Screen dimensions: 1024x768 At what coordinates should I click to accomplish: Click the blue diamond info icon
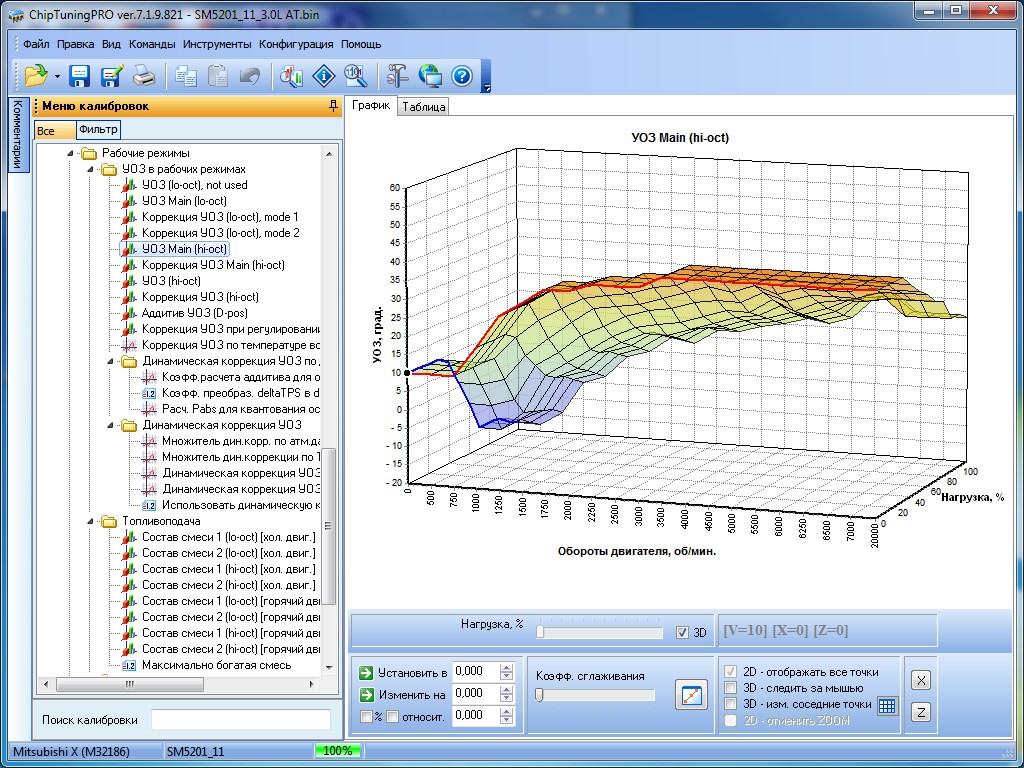(x=323, y=76)
